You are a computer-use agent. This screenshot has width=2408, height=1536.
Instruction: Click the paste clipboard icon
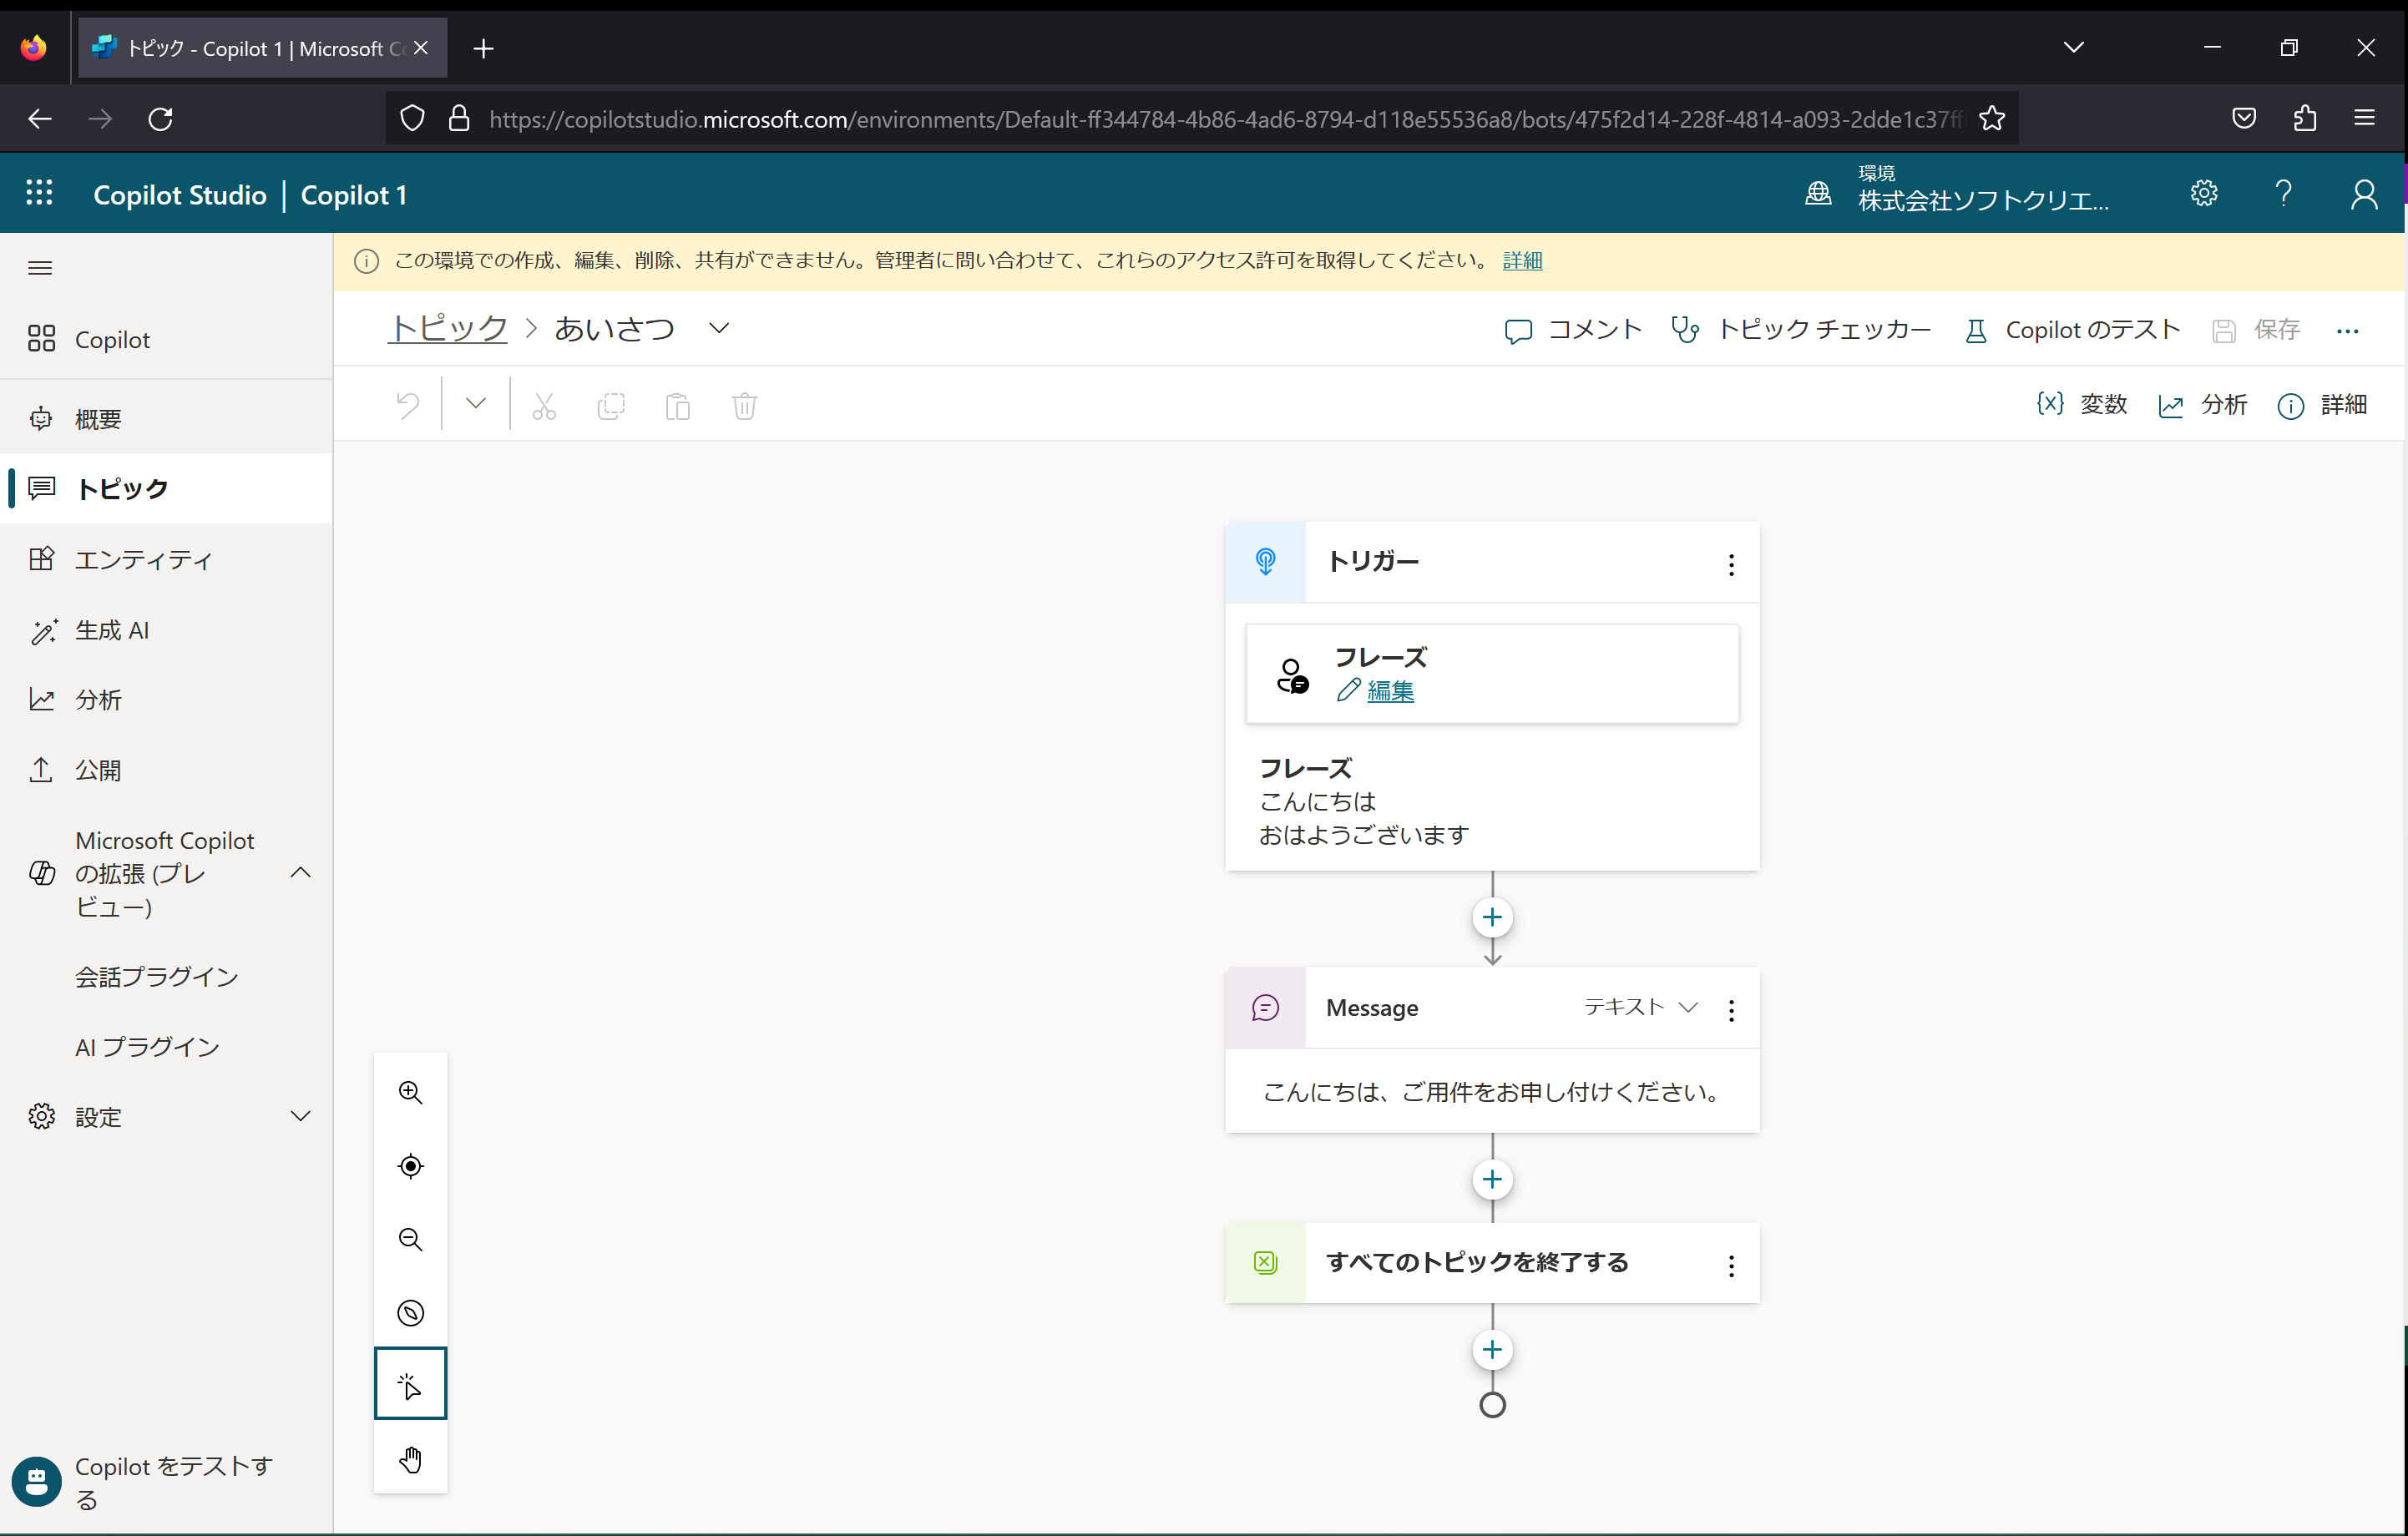[x=678, y=406]
